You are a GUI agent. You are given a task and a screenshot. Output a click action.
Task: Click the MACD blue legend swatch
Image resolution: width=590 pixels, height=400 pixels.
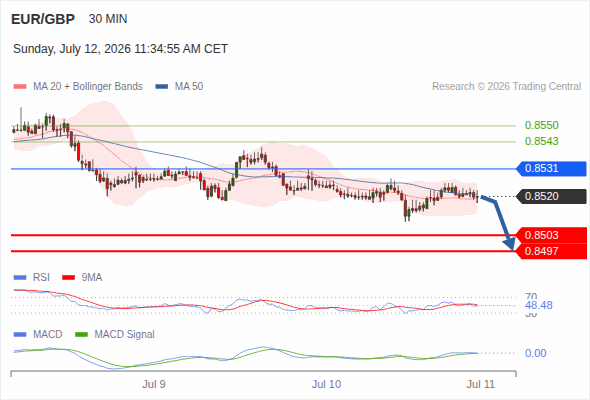[20, 335]
